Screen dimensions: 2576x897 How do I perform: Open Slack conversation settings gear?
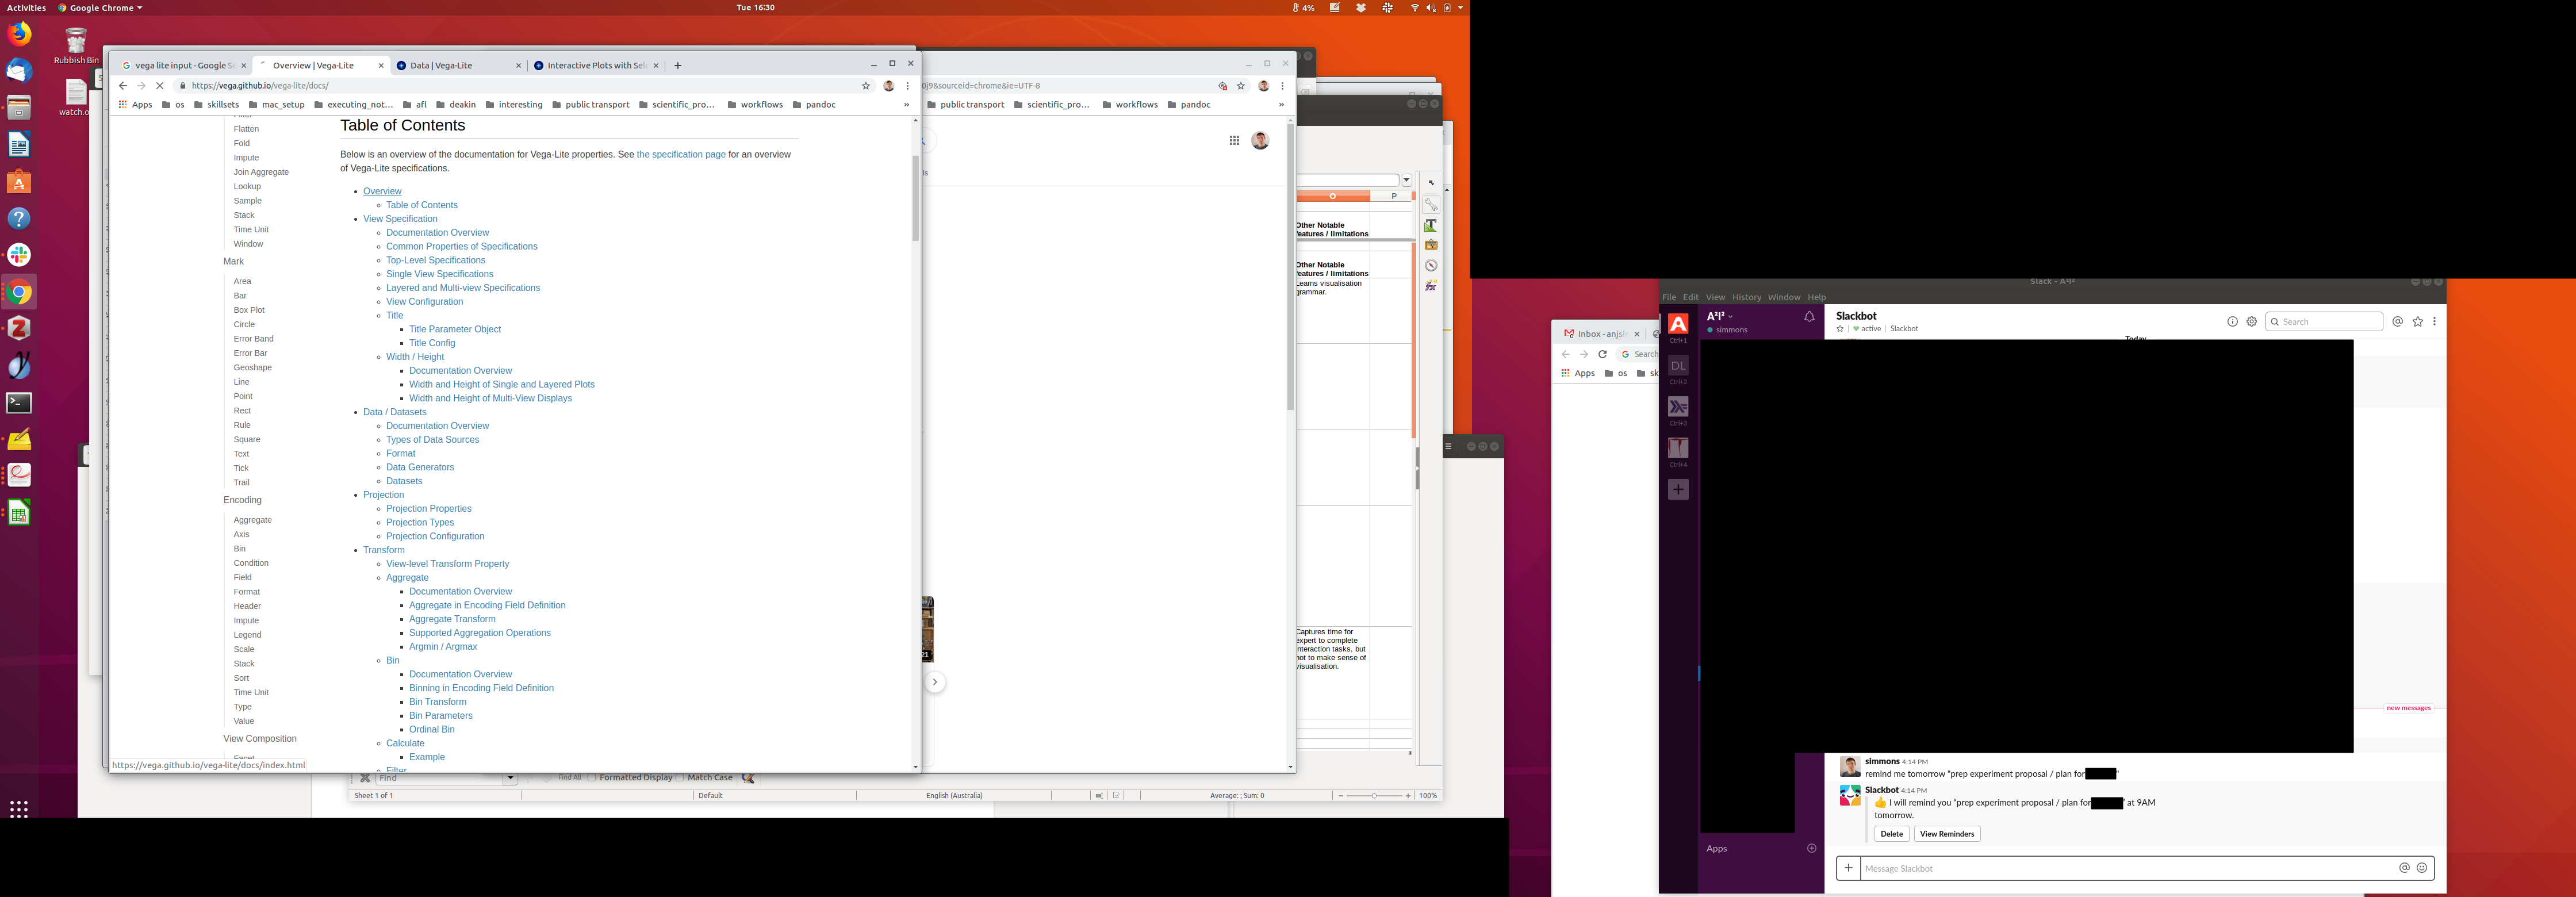(x=2251, y=322)
